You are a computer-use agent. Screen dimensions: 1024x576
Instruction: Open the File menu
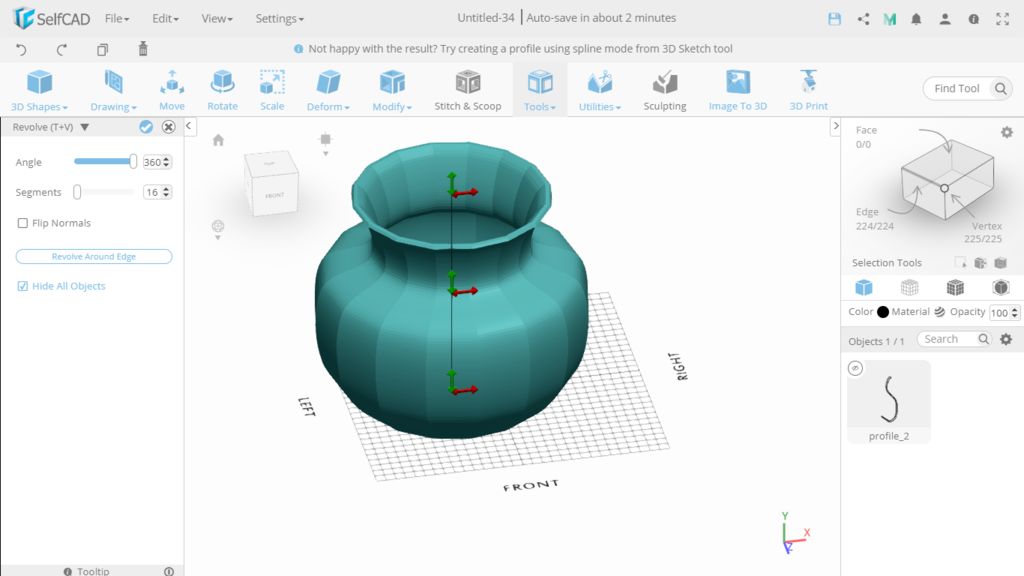[x=117, y=18]
